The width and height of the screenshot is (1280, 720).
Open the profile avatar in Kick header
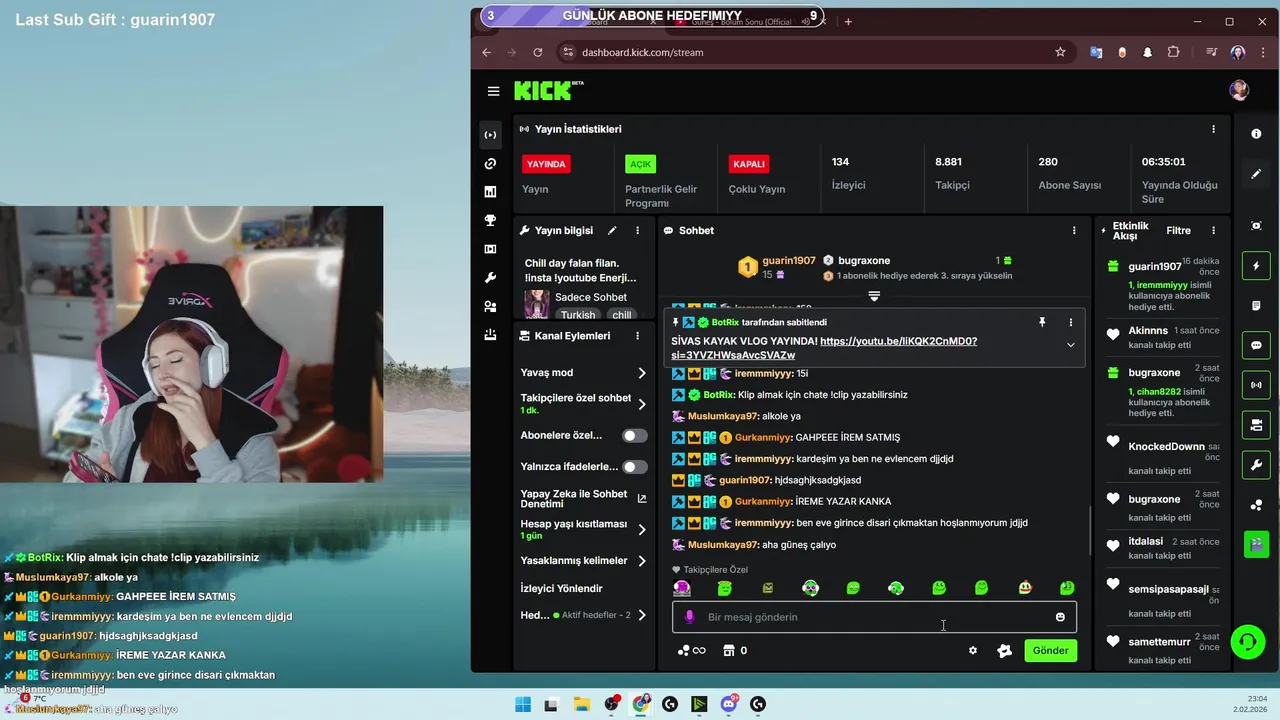[x=1239, y=91]
